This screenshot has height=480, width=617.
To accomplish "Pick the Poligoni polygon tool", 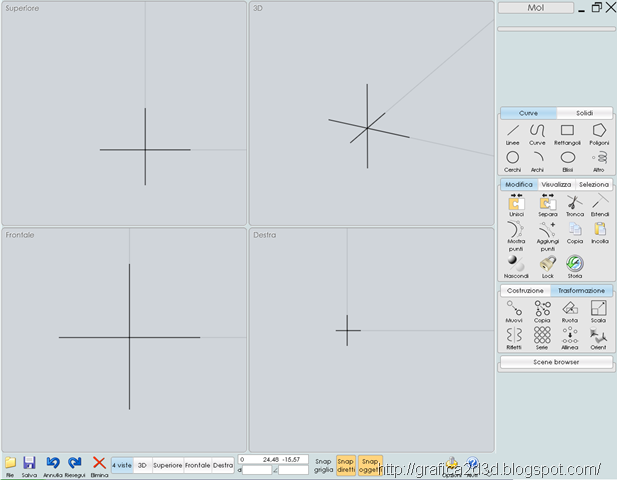I will point(599,134).
